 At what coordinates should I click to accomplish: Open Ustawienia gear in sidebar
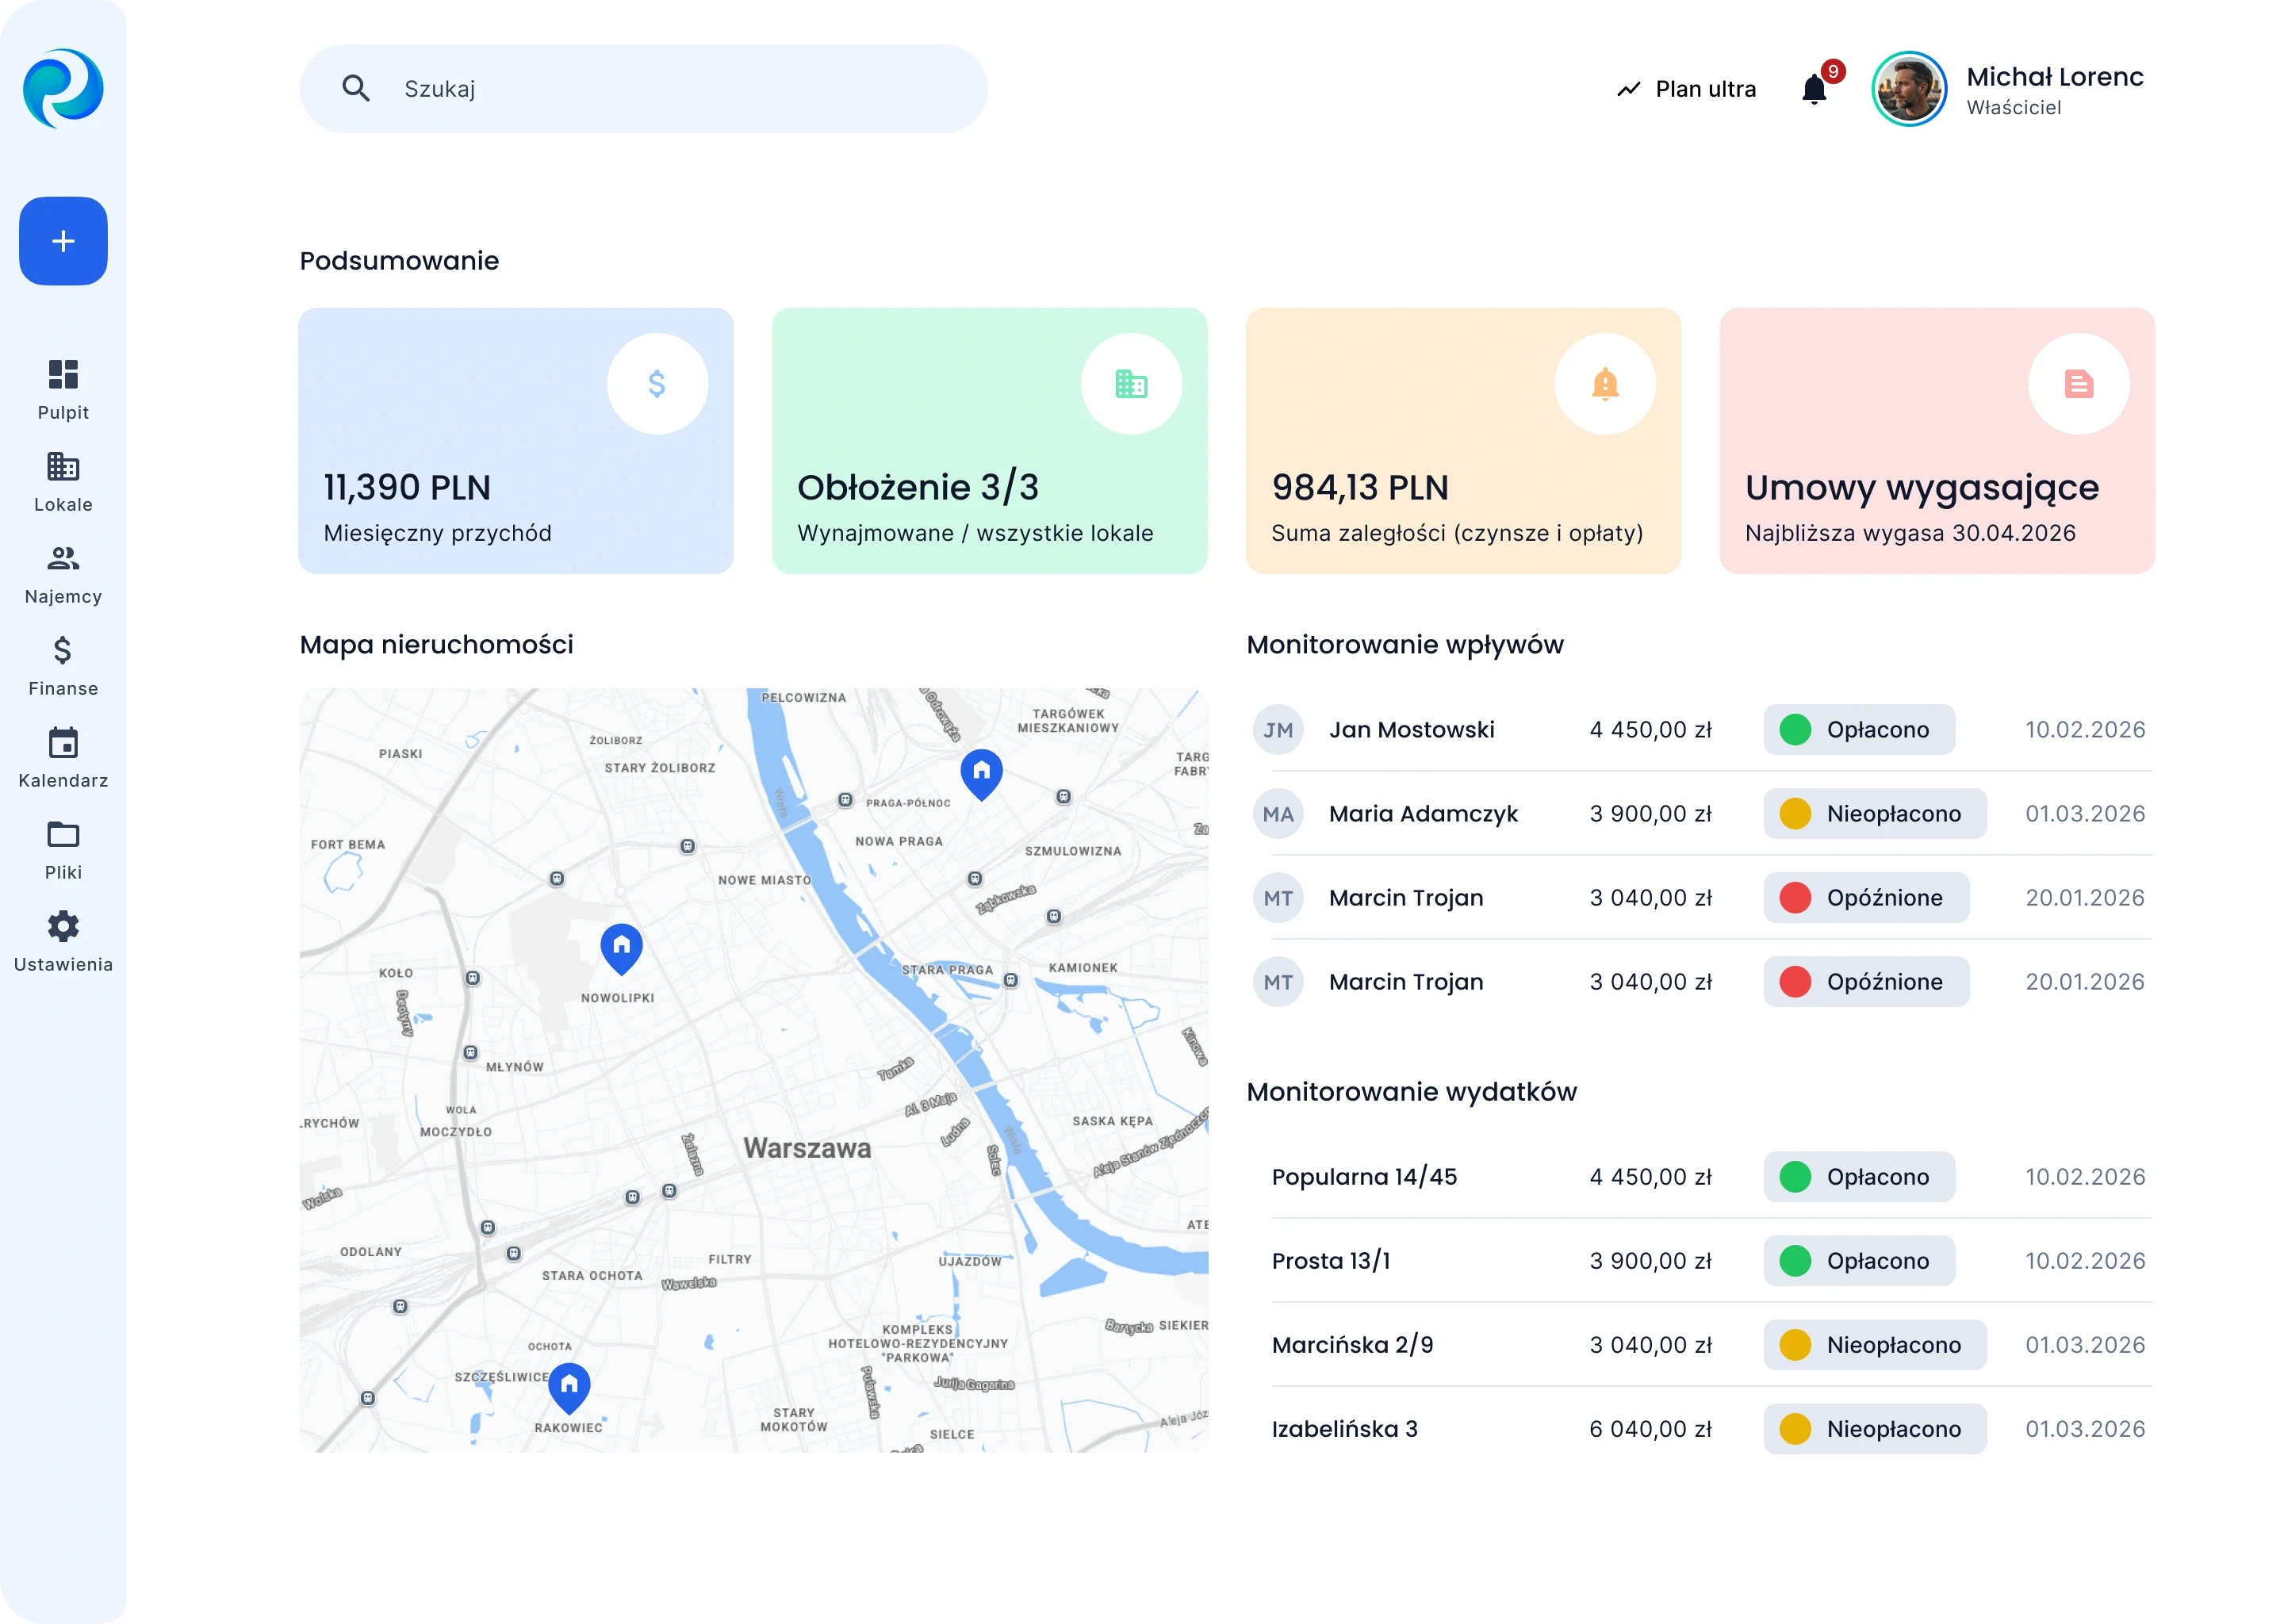point(63,942)
